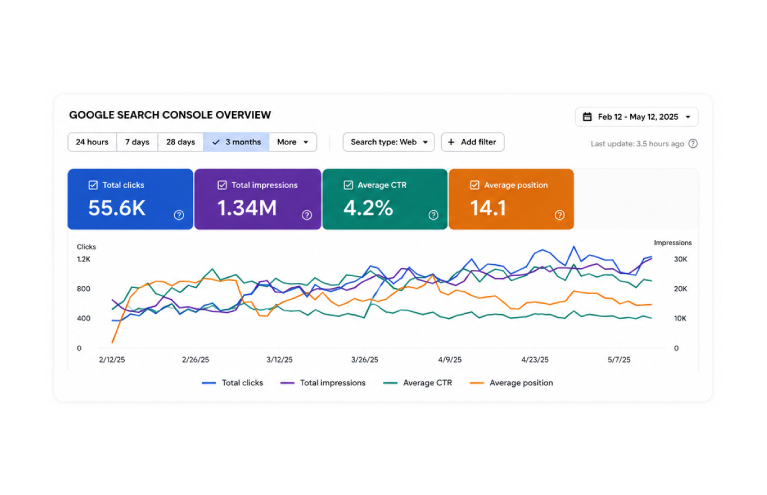Click checkmark icon on 3 months tab

coord(216,142)
